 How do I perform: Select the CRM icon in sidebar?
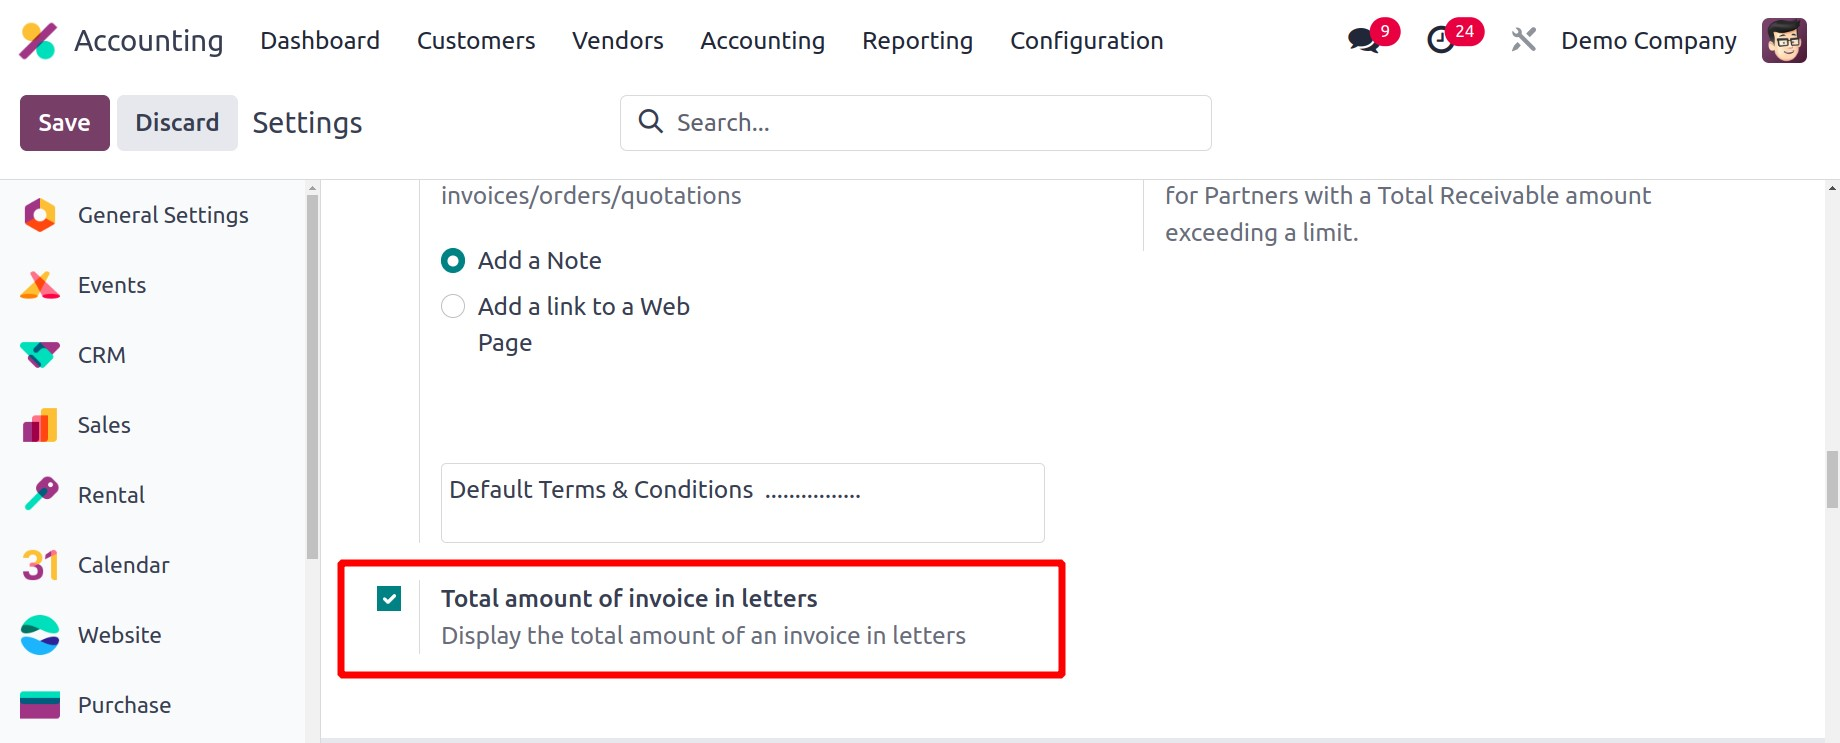40,355
